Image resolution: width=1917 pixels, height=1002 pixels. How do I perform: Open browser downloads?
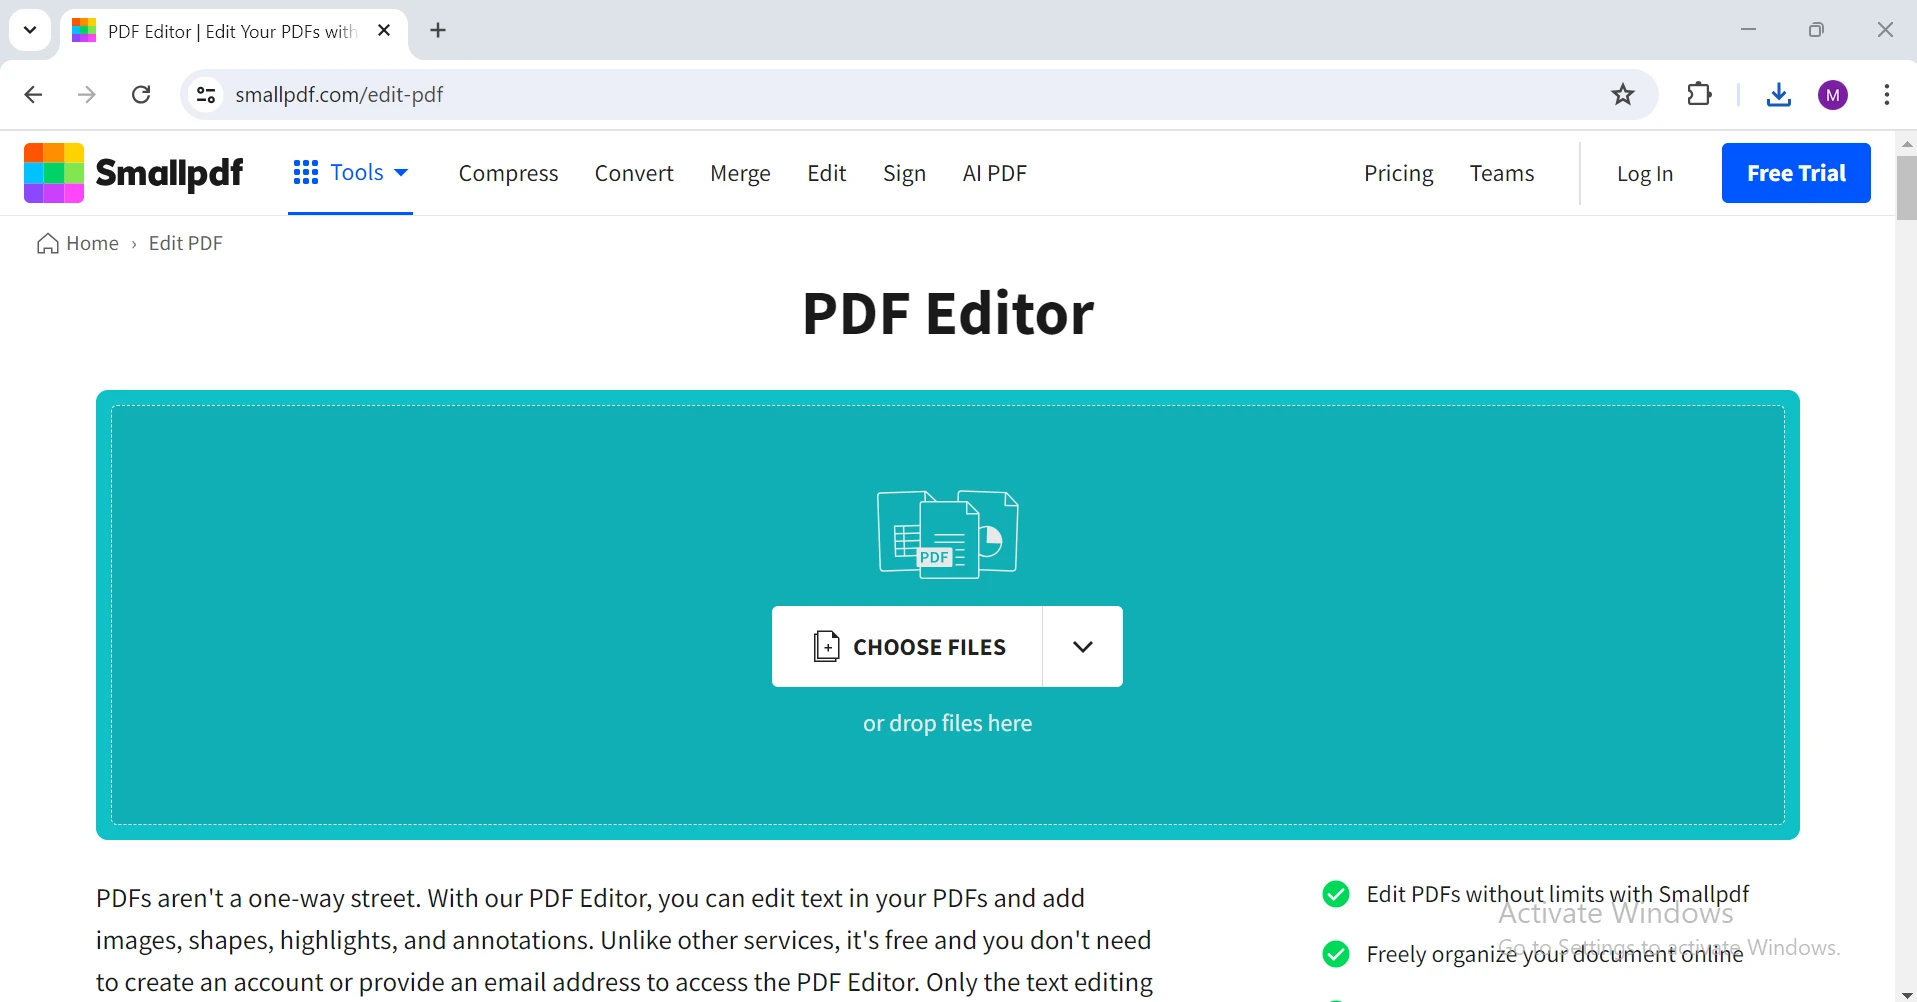[1778, 94]
